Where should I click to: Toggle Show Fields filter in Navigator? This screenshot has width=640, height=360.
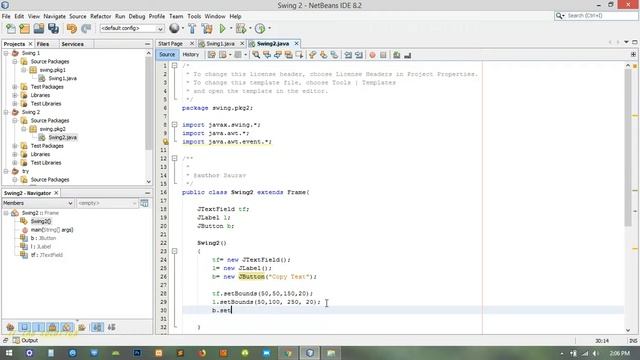point(24,327)
